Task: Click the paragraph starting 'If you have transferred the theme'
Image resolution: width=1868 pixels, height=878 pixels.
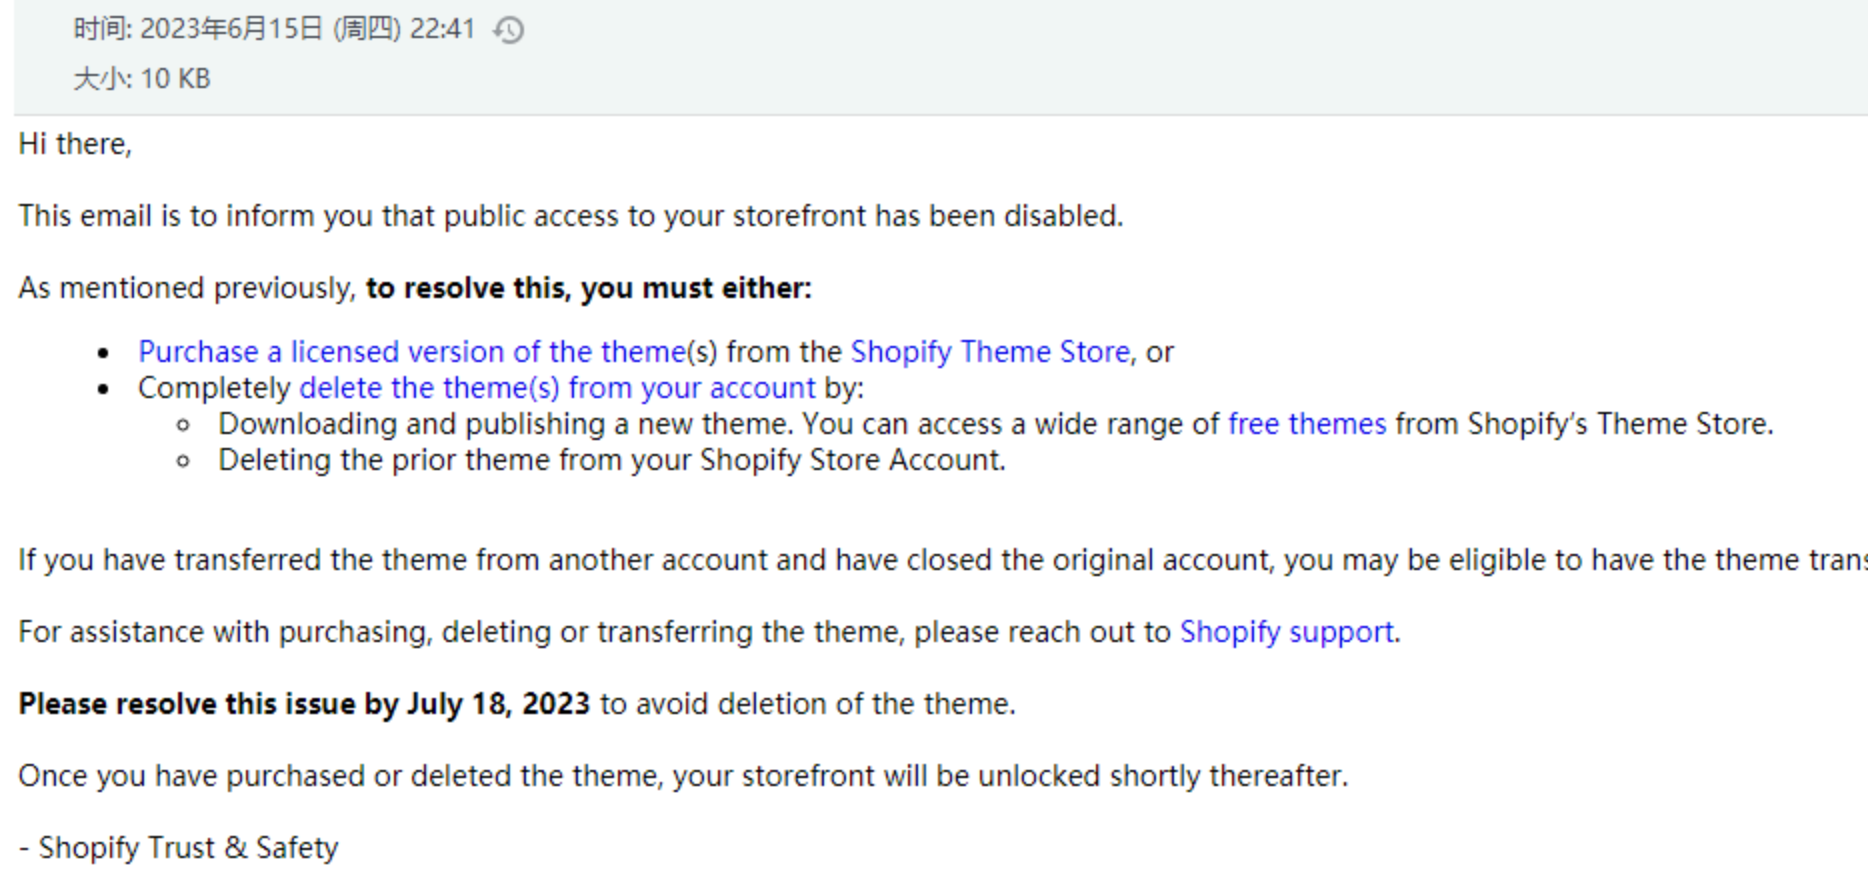Action: [x=943, y=560]
